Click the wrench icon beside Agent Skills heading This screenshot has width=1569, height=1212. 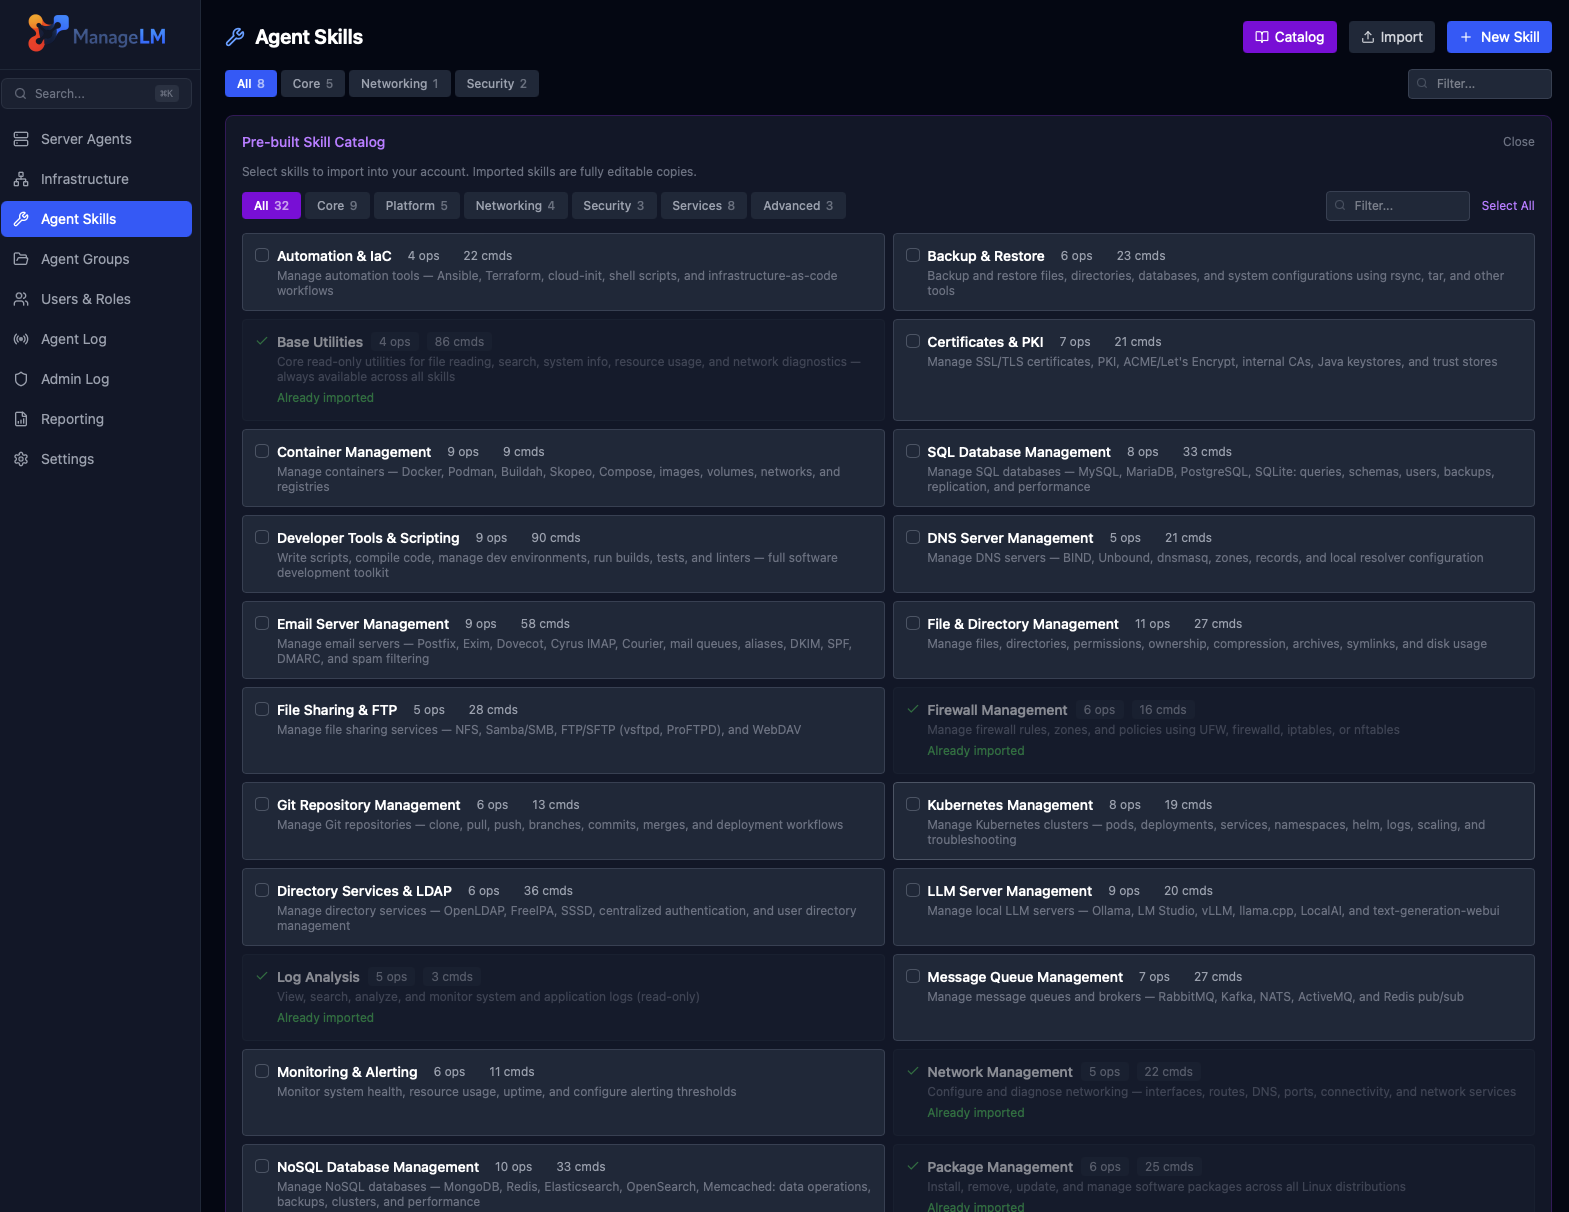(235, 37)
